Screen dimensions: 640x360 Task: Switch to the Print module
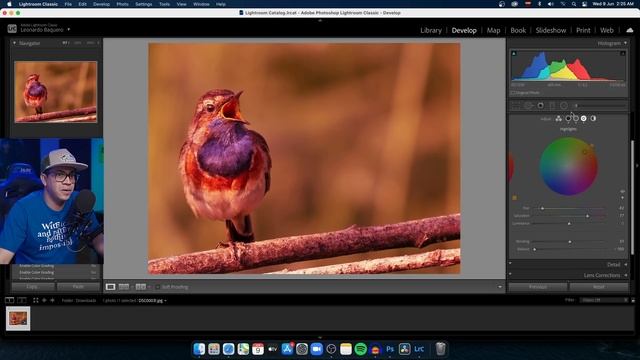click(x=583, y=30)
